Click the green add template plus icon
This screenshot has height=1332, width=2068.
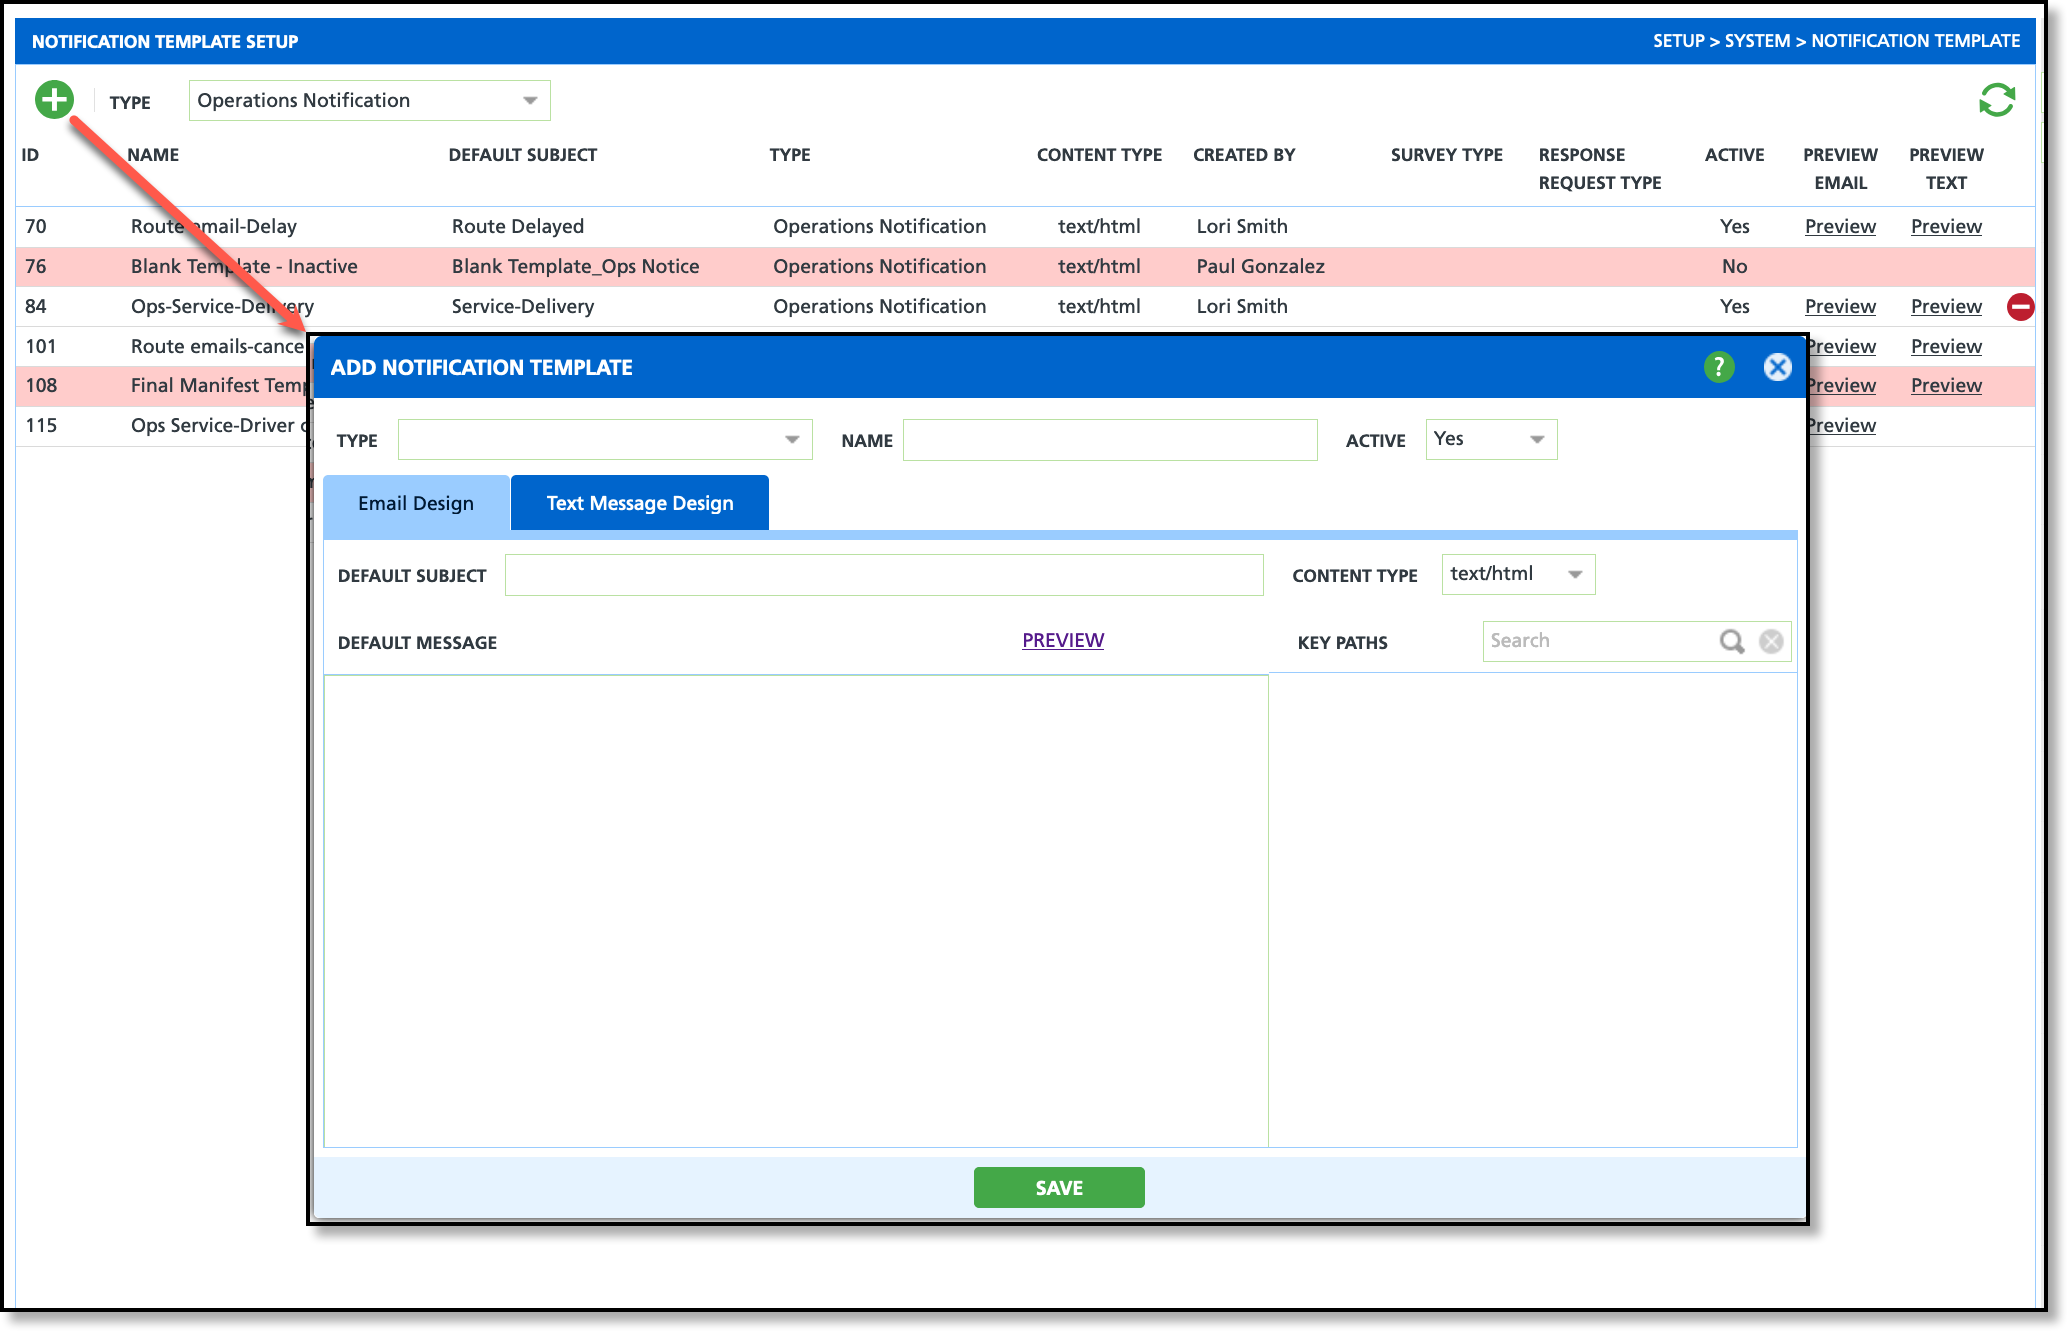(x=54, y=100)
